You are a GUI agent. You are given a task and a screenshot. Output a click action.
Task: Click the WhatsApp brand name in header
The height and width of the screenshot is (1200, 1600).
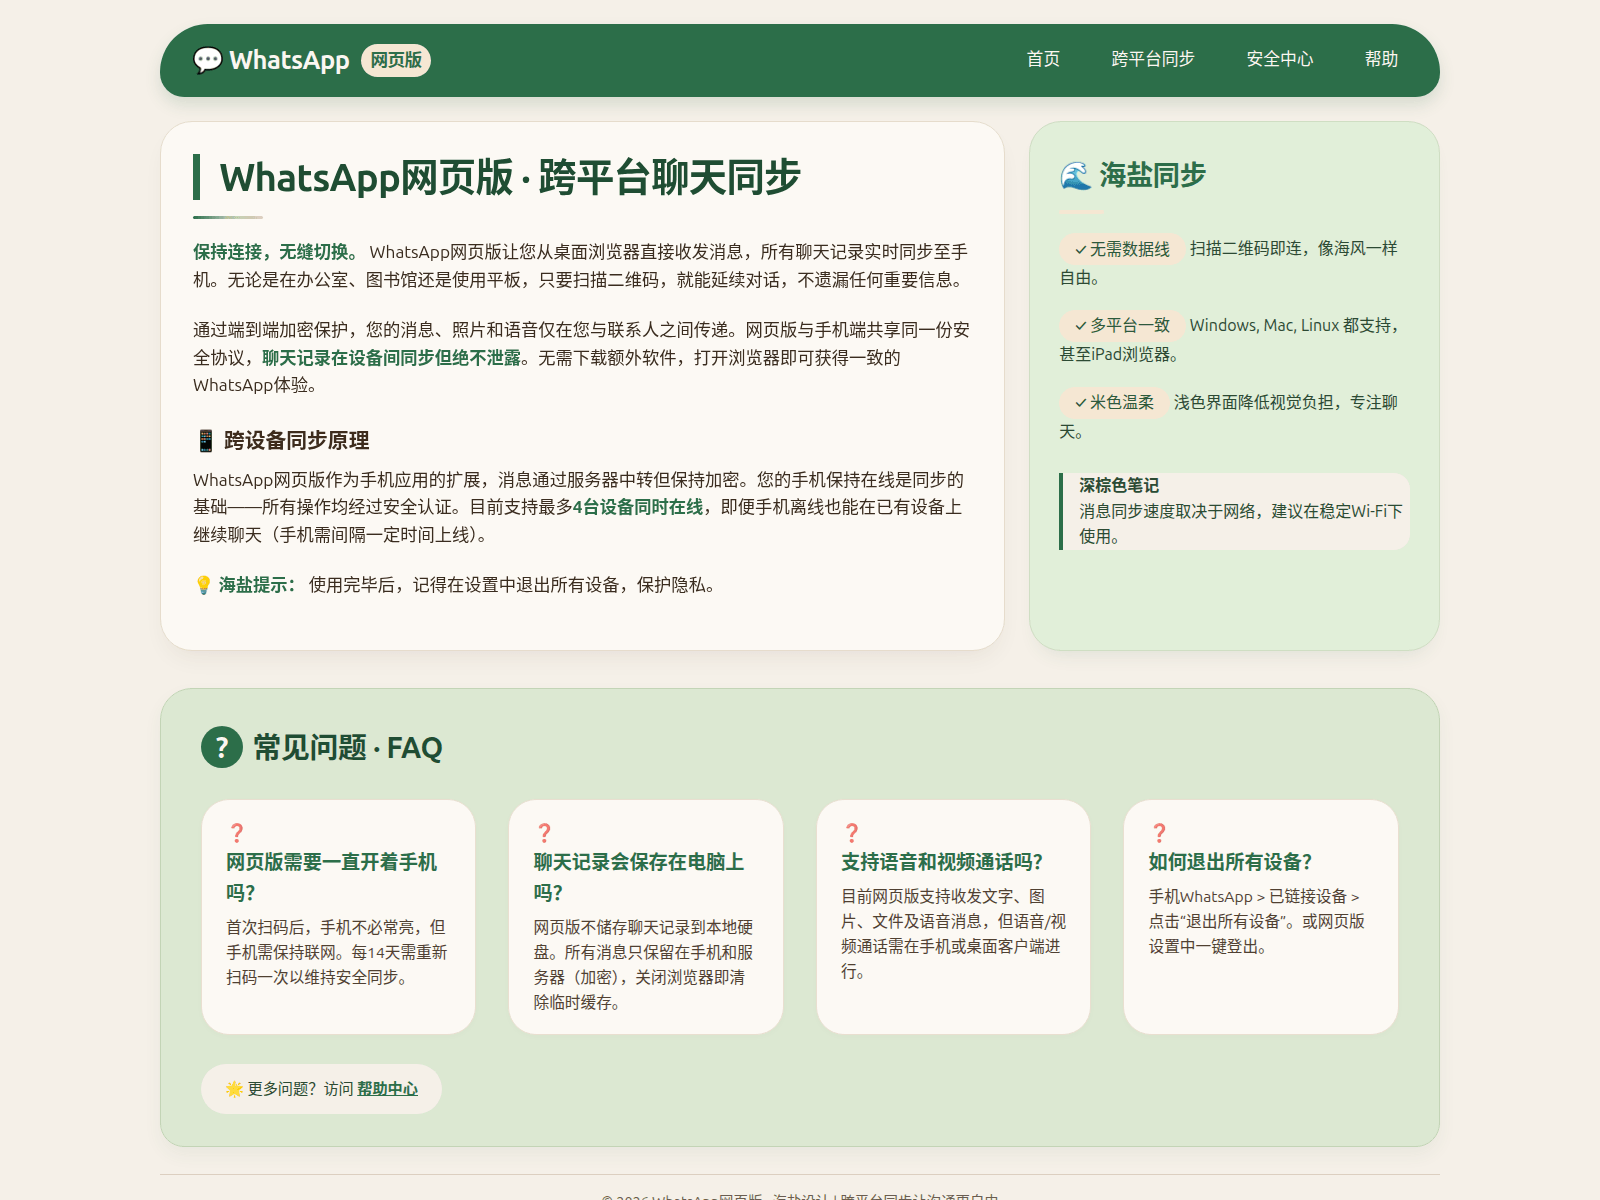click(289, 60)
